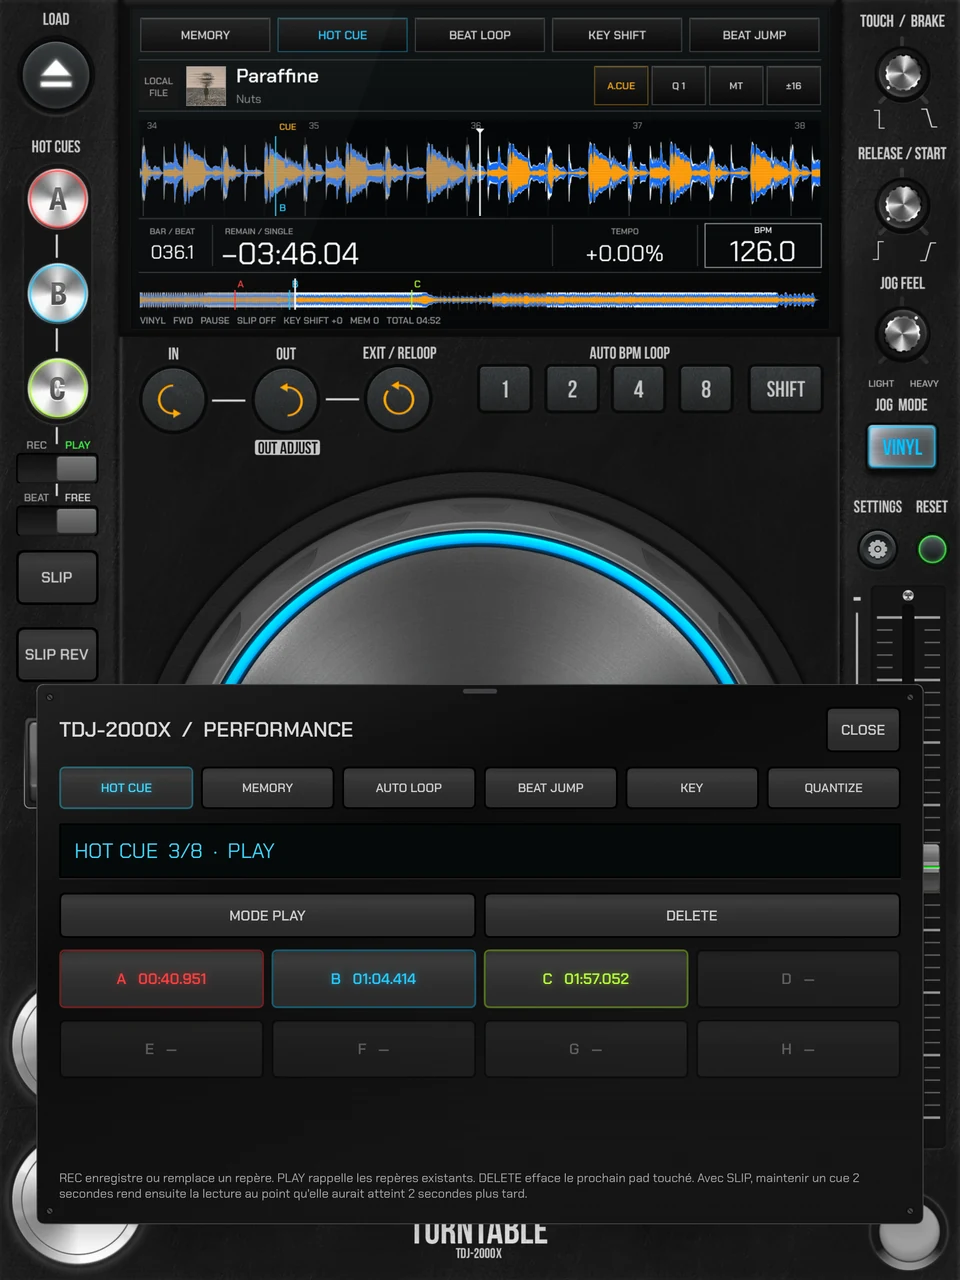
Task: Click Paraffine track artwork thumbnail
Action: click(x=206, y=87)
